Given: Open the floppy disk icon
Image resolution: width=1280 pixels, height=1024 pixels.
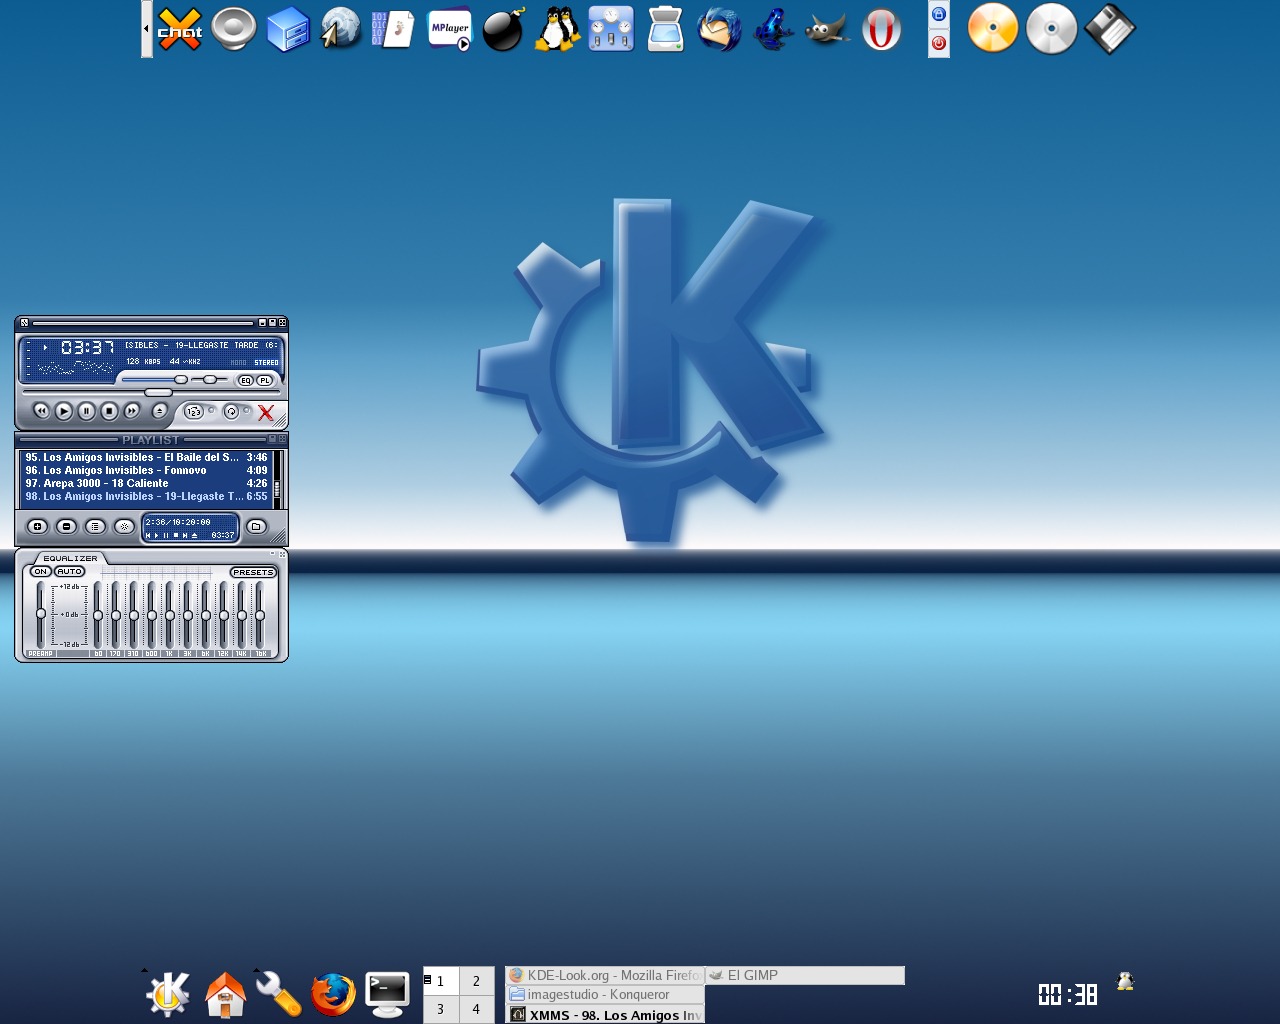Looking at the screenshot, I should [1111, 29].
